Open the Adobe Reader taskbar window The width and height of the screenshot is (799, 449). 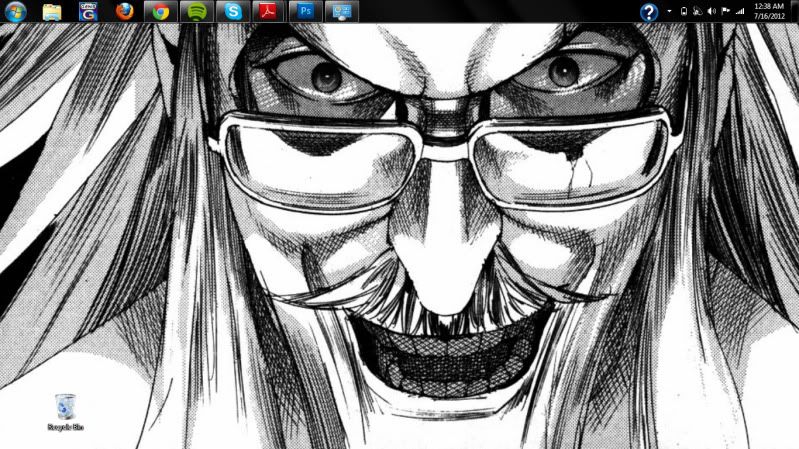[269, 11]
